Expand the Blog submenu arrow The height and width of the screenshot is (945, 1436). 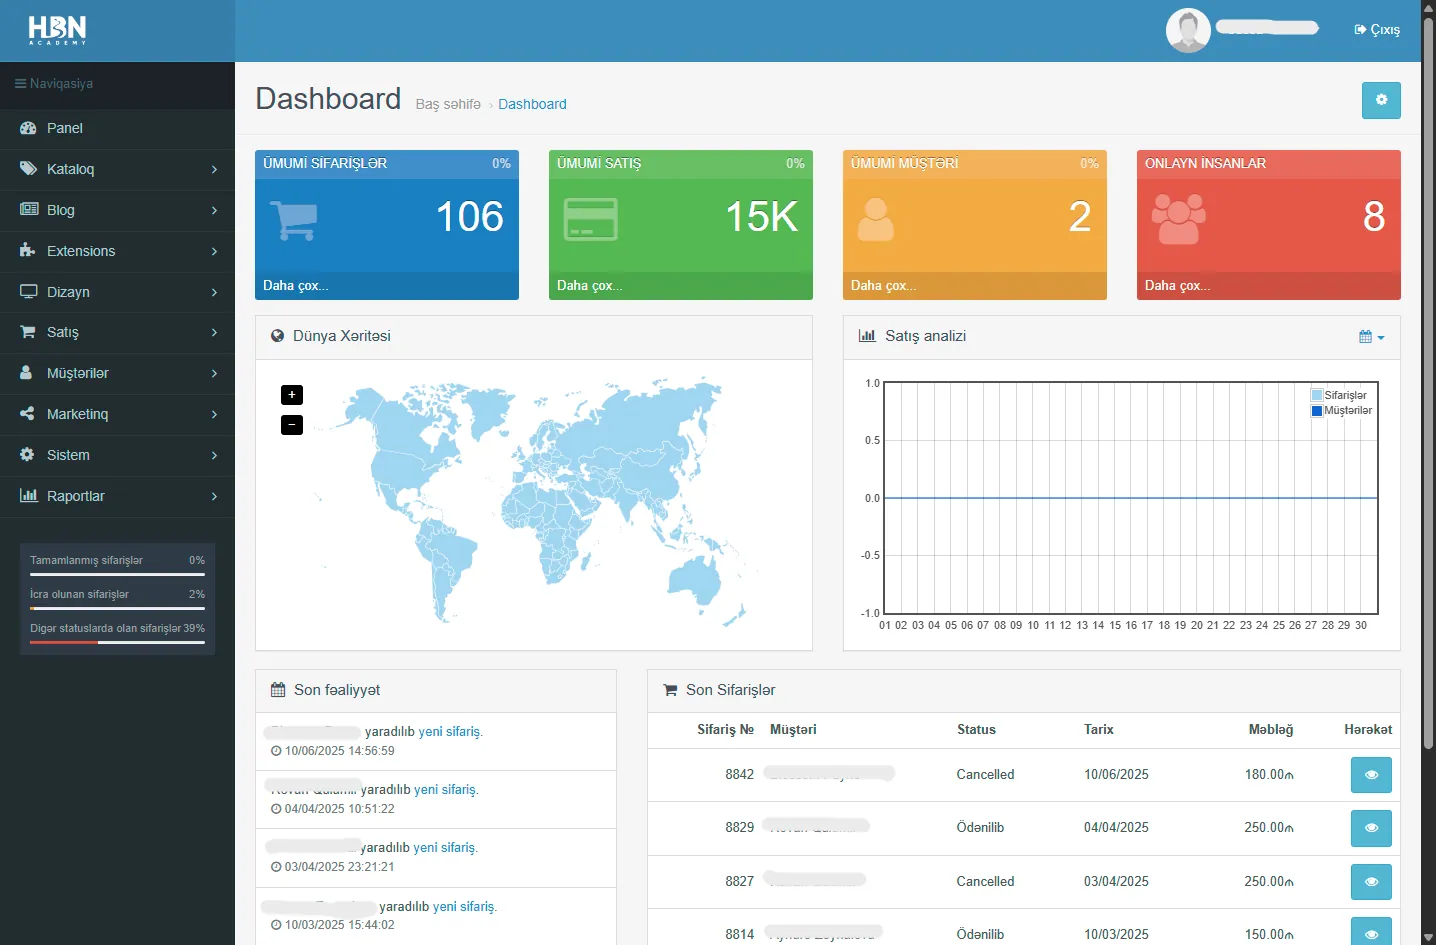point(214,211)
